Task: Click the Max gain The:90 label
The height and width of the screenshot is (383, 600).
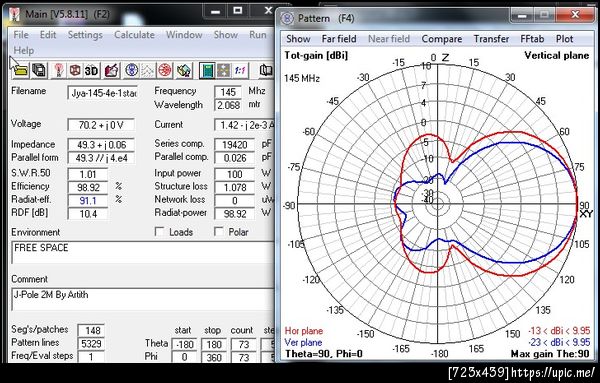Action: (x=550, y=354)
